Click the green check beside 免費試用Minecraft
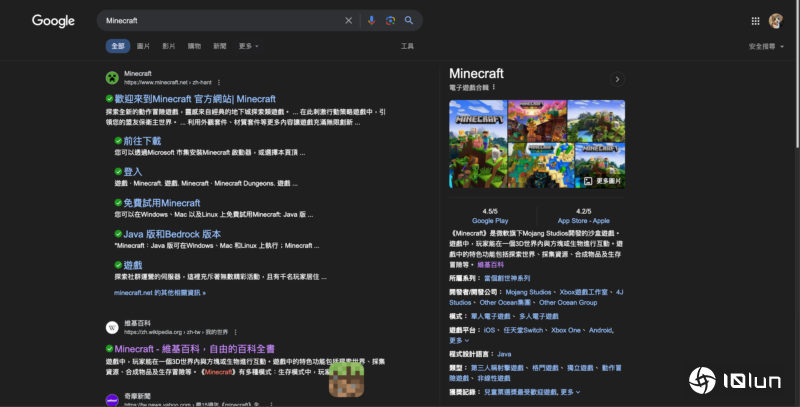The height and width of the screenshot is (407, 800). pyautogui.click(x=118, y=203)
